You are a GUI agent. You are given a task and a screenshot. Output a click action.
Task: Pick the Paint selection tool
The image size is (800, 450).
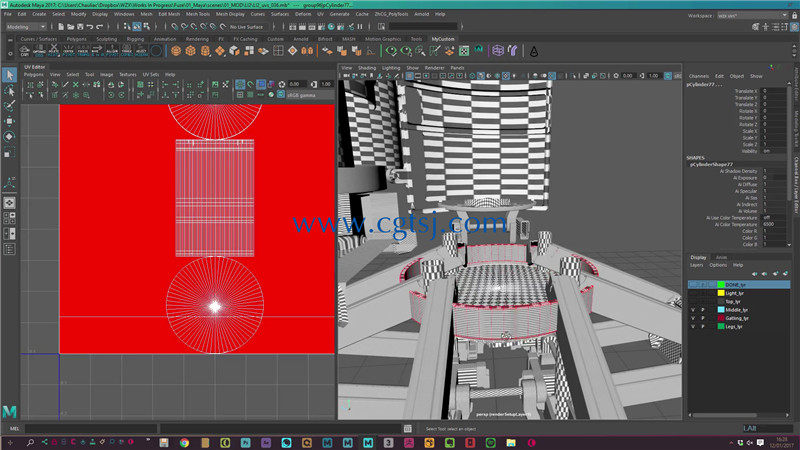(x=9, y=106)
